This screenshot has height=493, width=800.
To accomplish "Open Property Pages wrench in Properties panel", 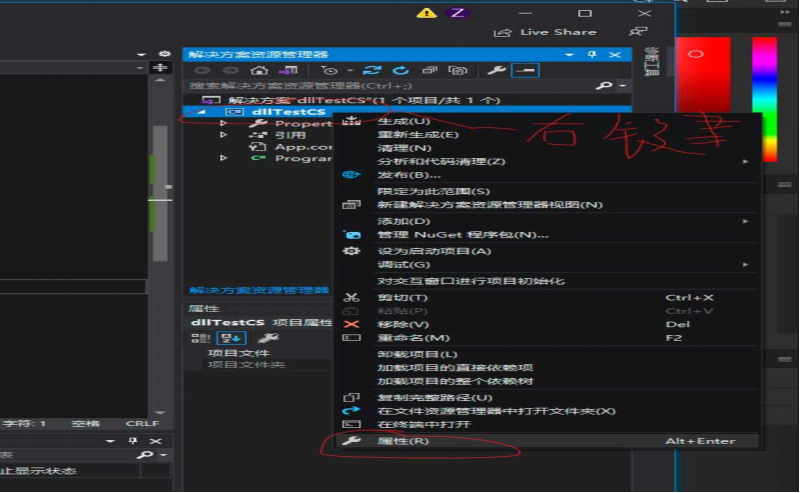I will click(268, 338).
